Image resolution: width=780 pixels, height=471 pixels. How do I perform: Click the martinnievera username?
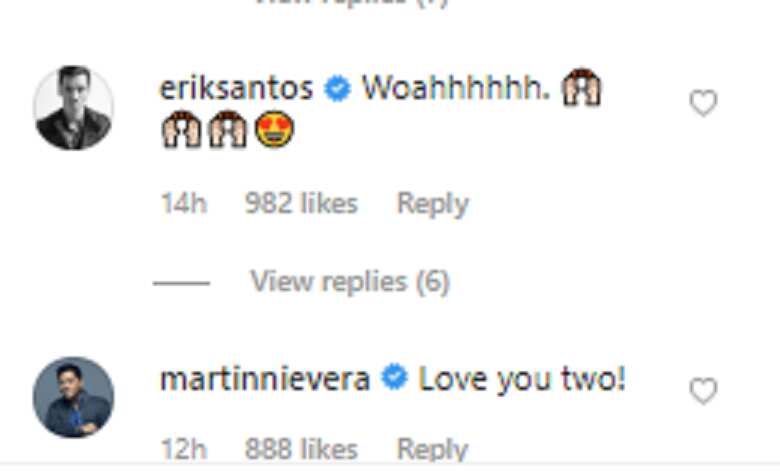265,379
